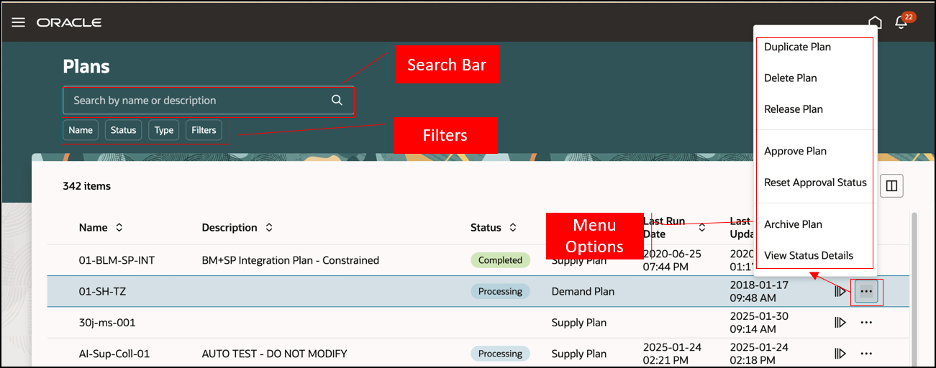The width and height of the screenshot is (936, 368).
Task: Open the notifications bell
Action: pos(901,23)
